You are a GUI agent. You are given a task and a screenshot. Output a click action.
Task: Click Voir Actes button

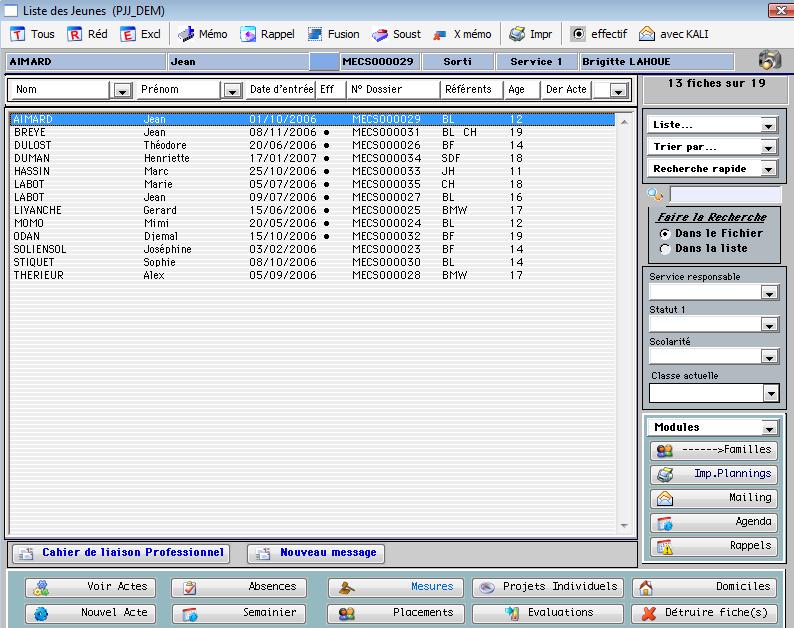(91, 587)
